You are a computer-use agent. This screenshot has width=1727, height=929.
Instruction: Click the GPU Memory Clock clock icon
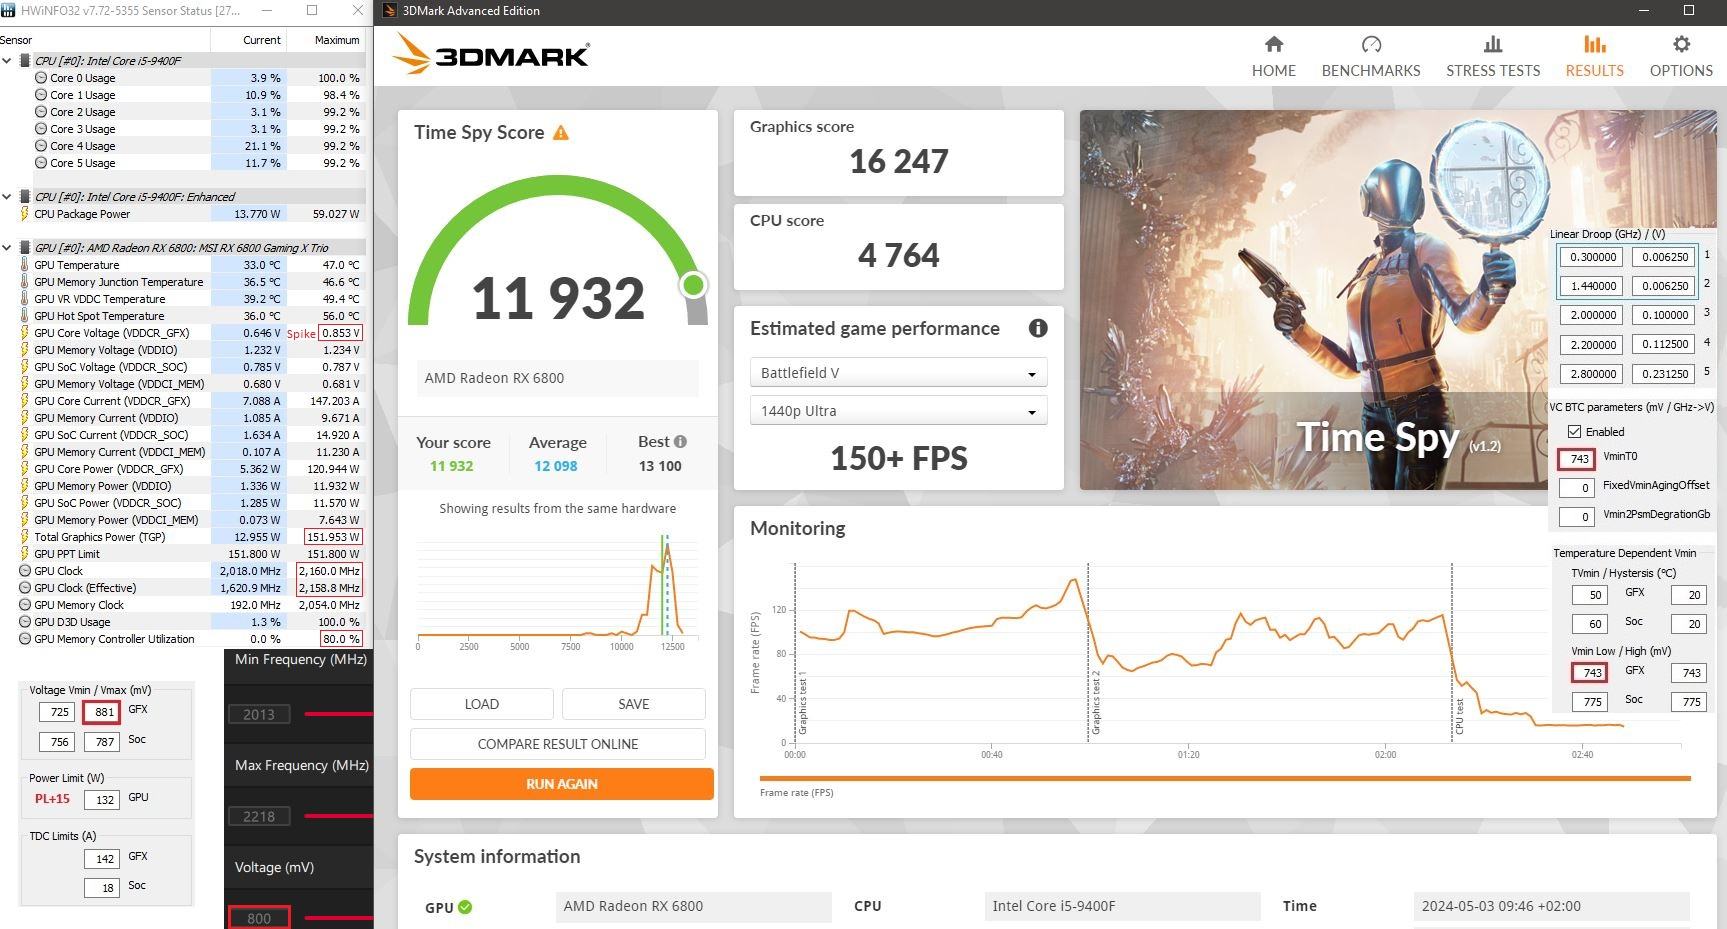click(x=25, y=605)
